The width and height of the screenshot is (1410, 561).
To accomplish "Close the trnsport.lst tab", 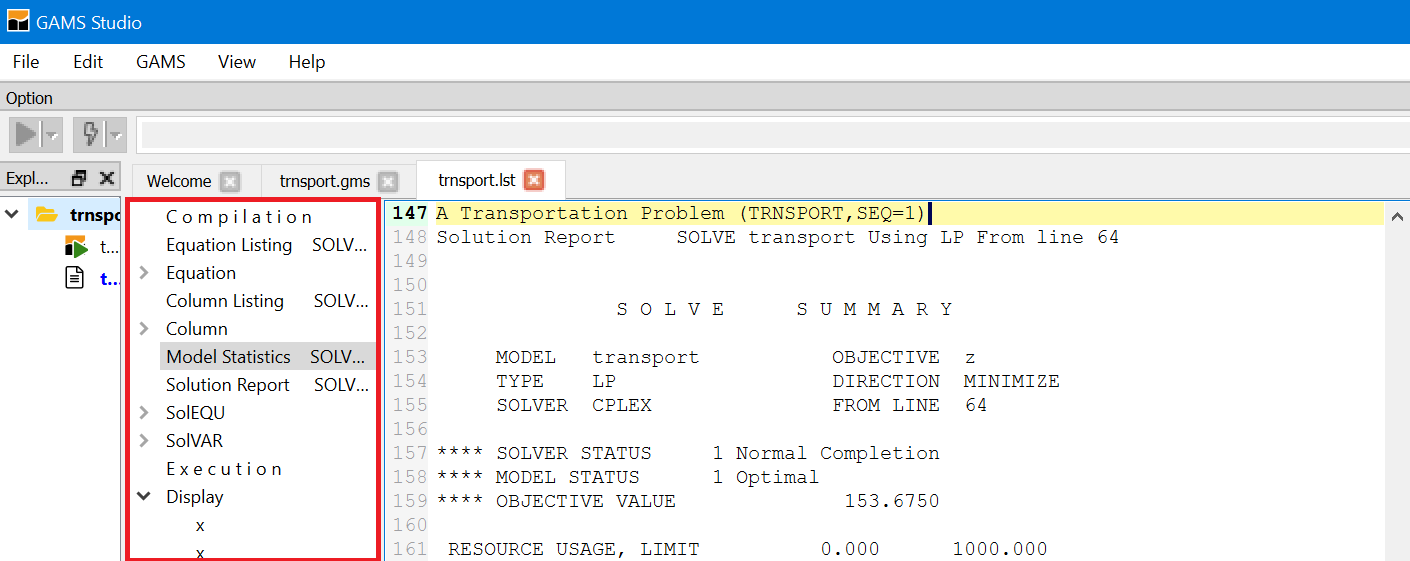I will pos(534,180).
